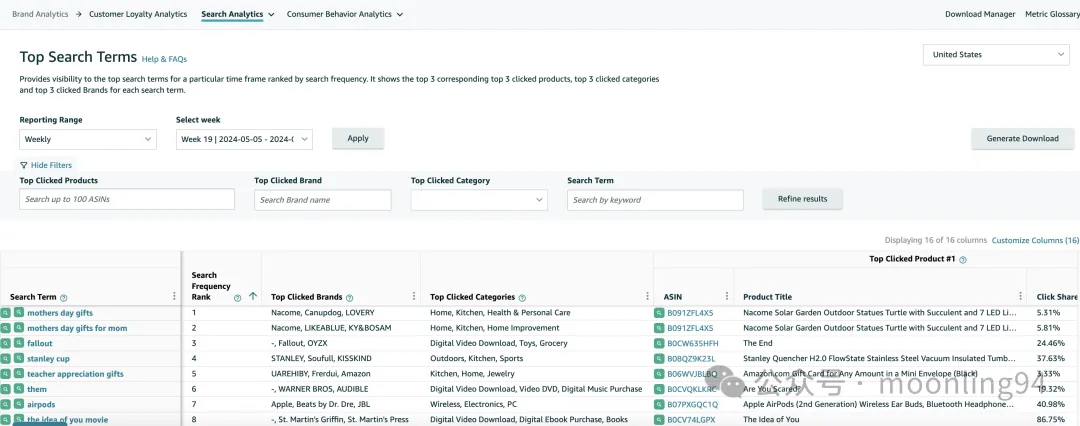The width and height of the screenshot is (1080, 426).
Task: Open the 'fallout' search term link
Action: [x=40, y=343]
